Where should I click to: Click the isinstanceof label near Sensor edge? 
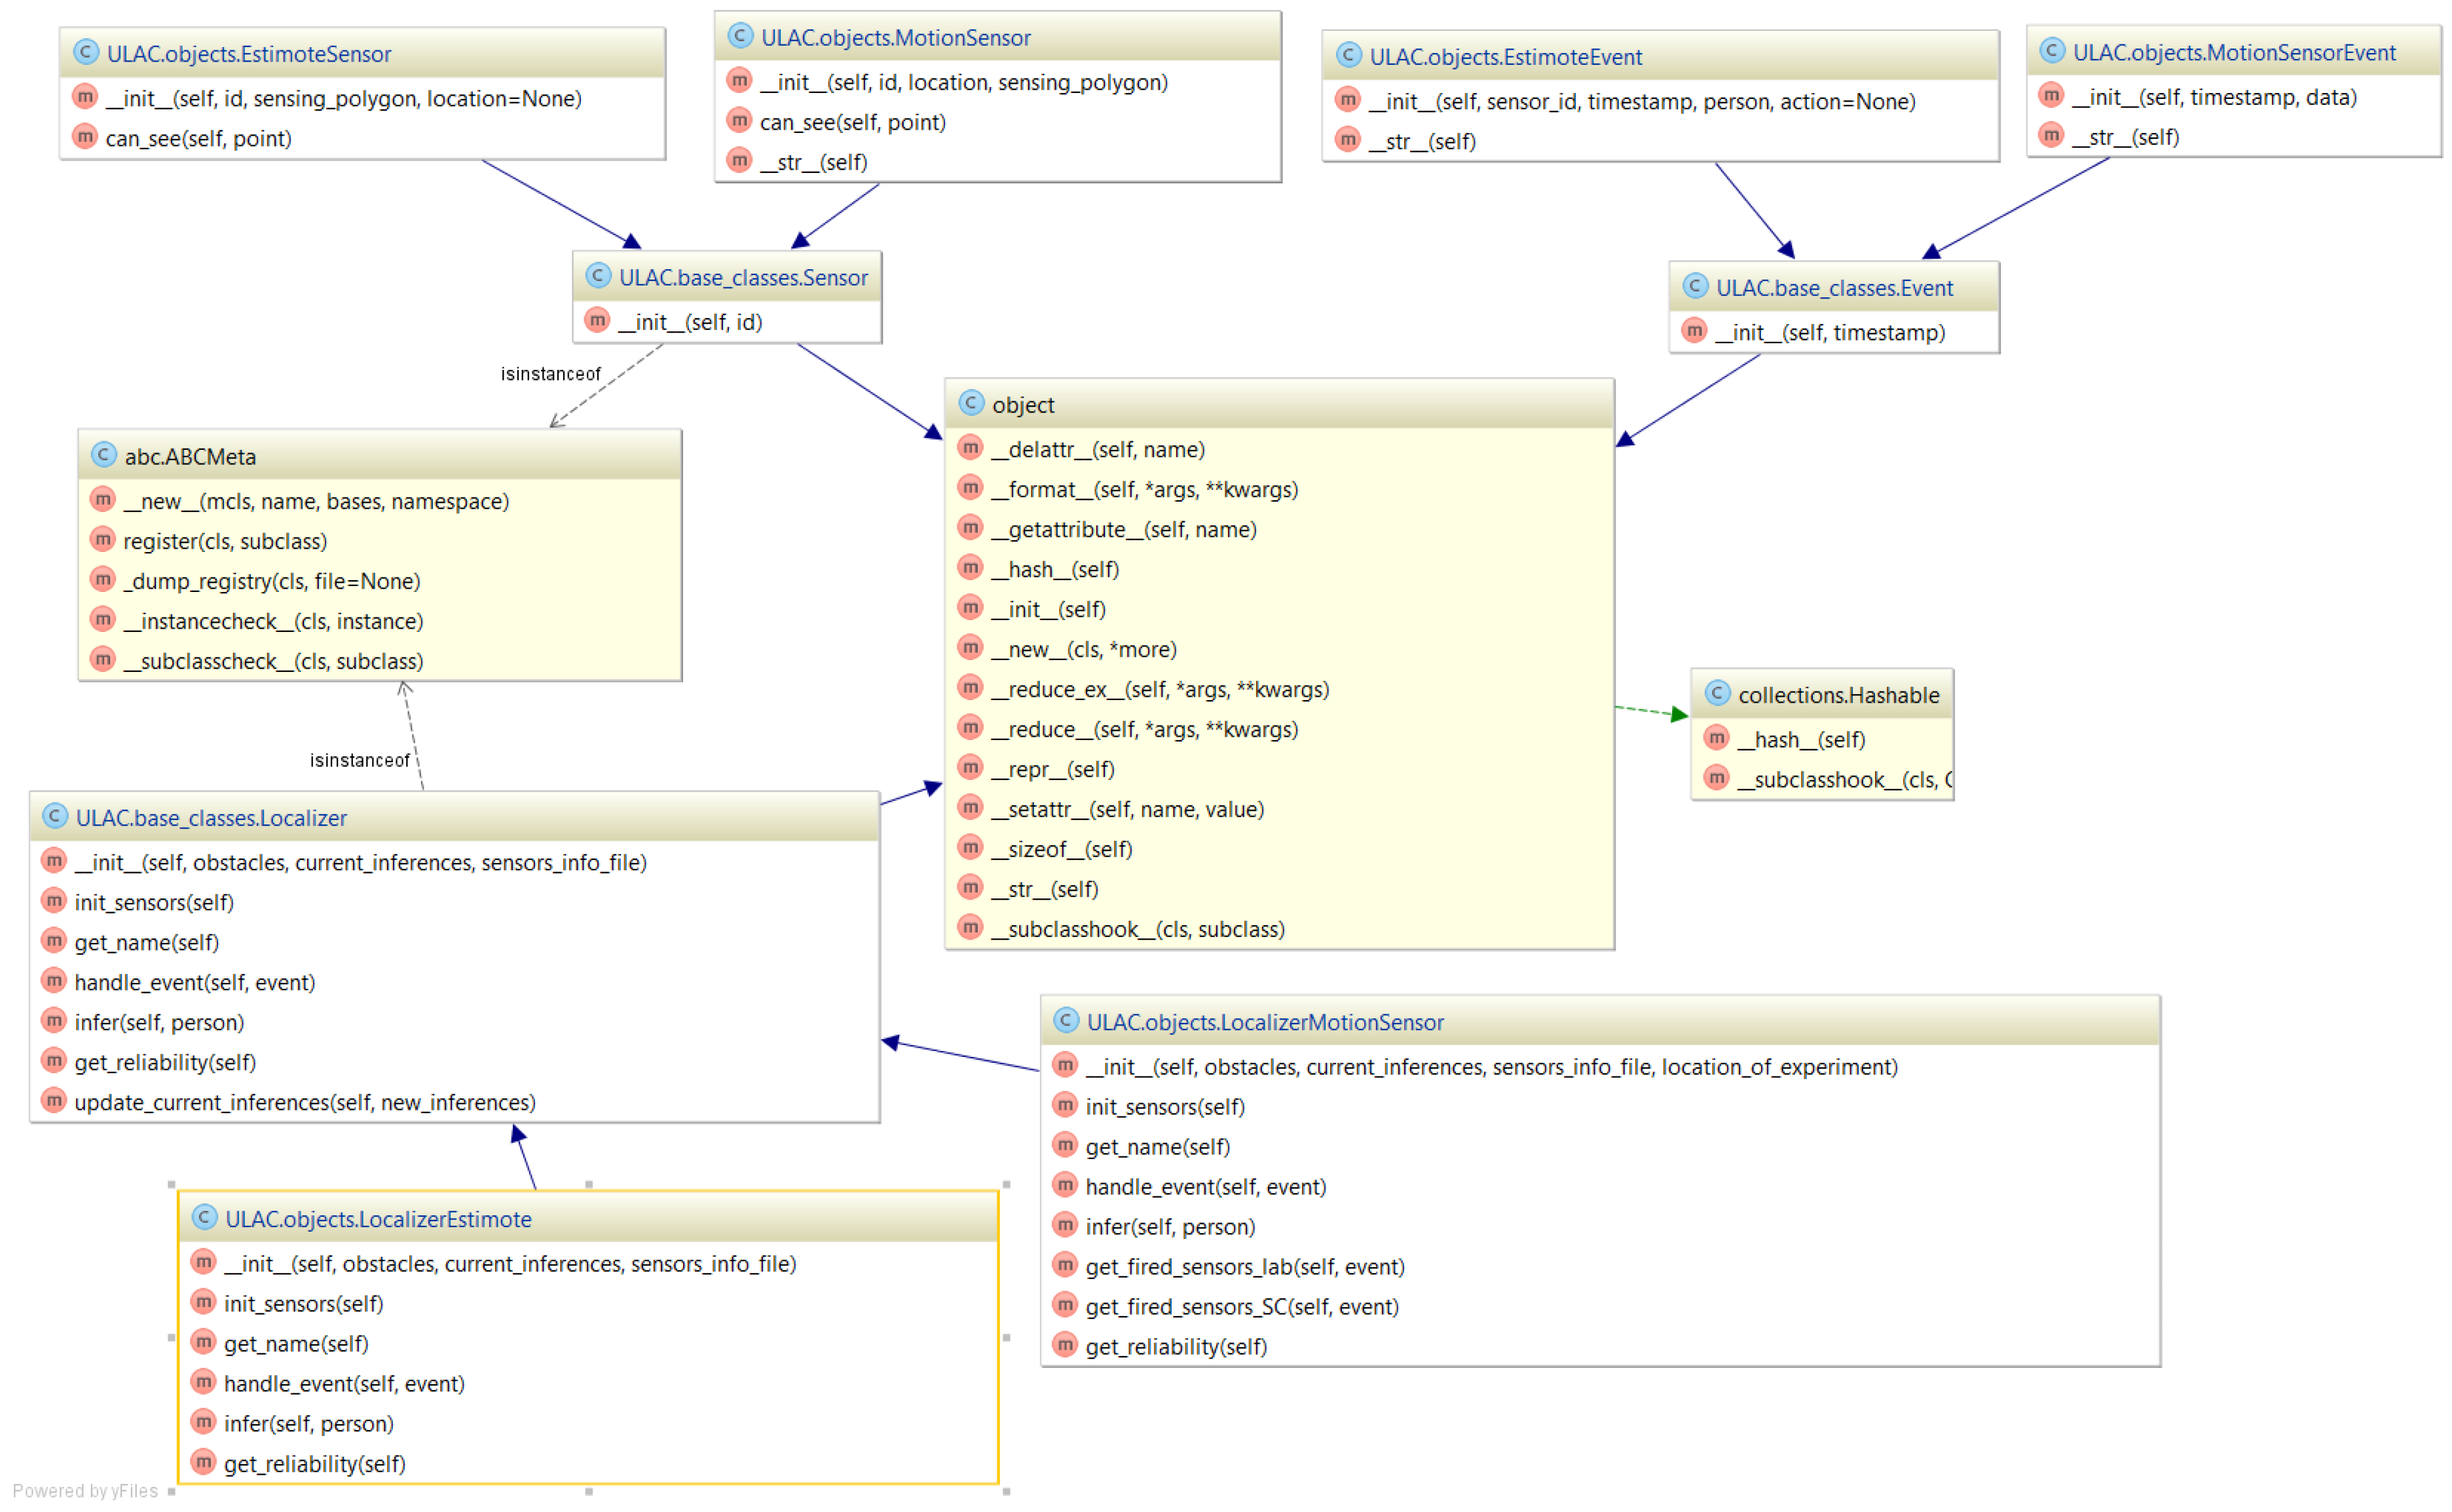point(550,374)
